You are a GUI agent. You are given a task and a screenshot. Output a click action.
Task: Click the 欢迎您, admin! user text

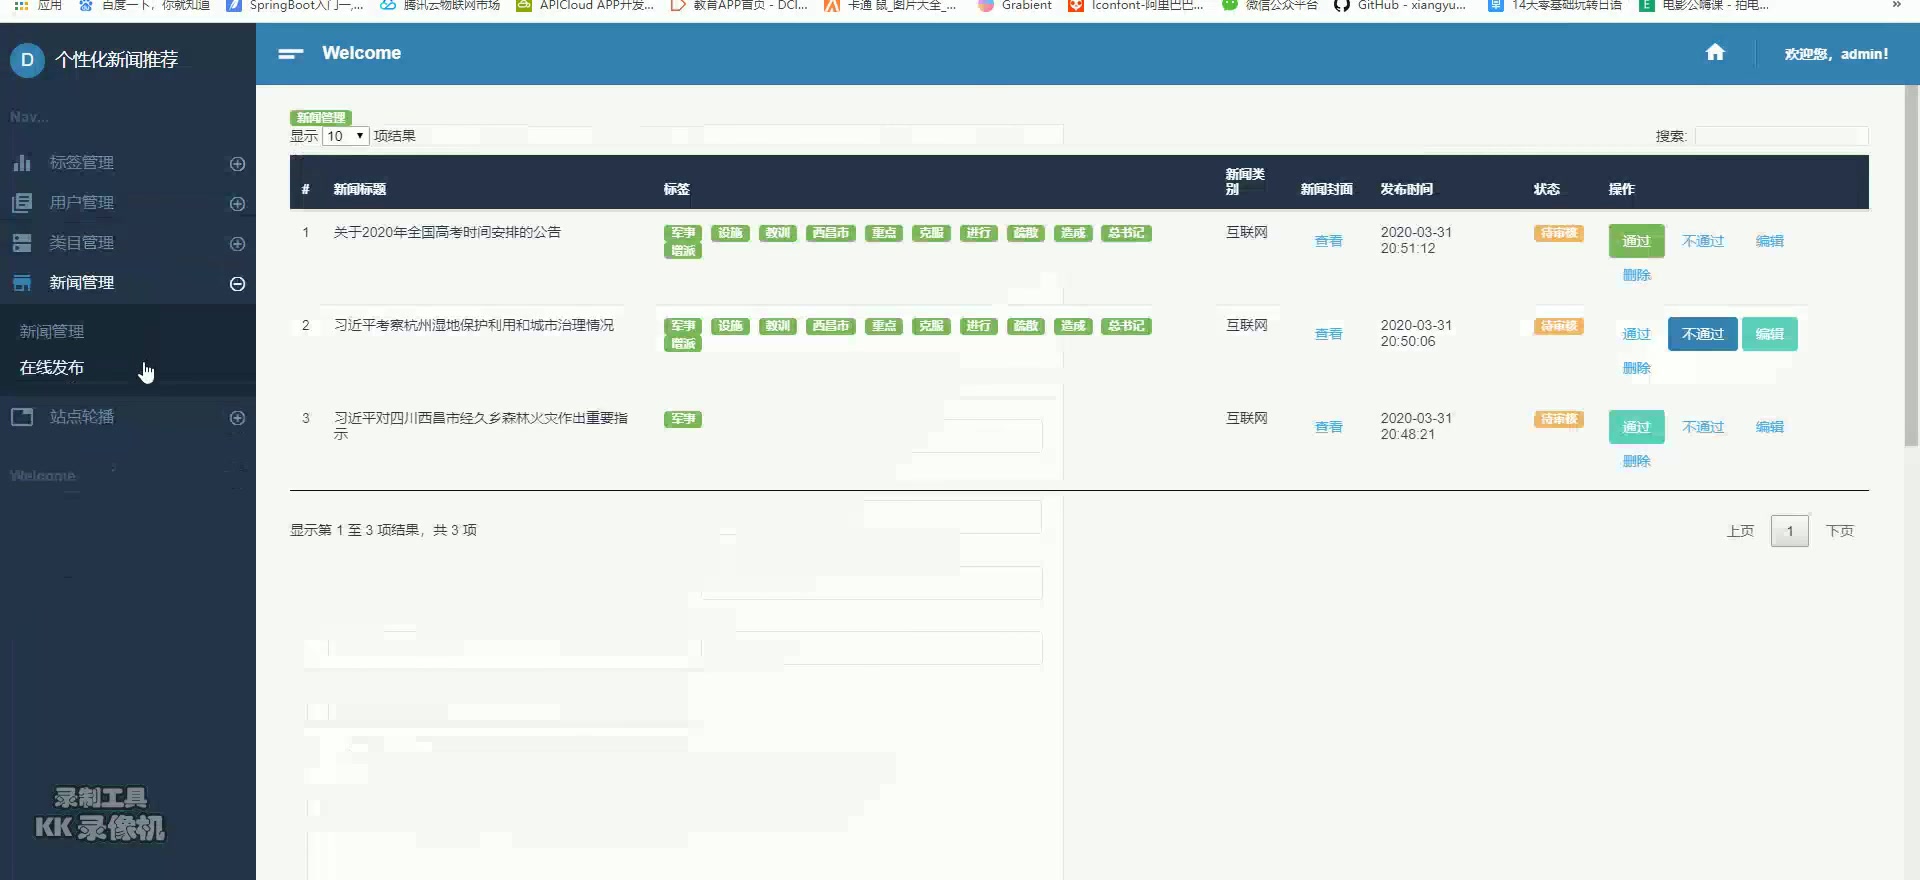(x=1836, y=54)
